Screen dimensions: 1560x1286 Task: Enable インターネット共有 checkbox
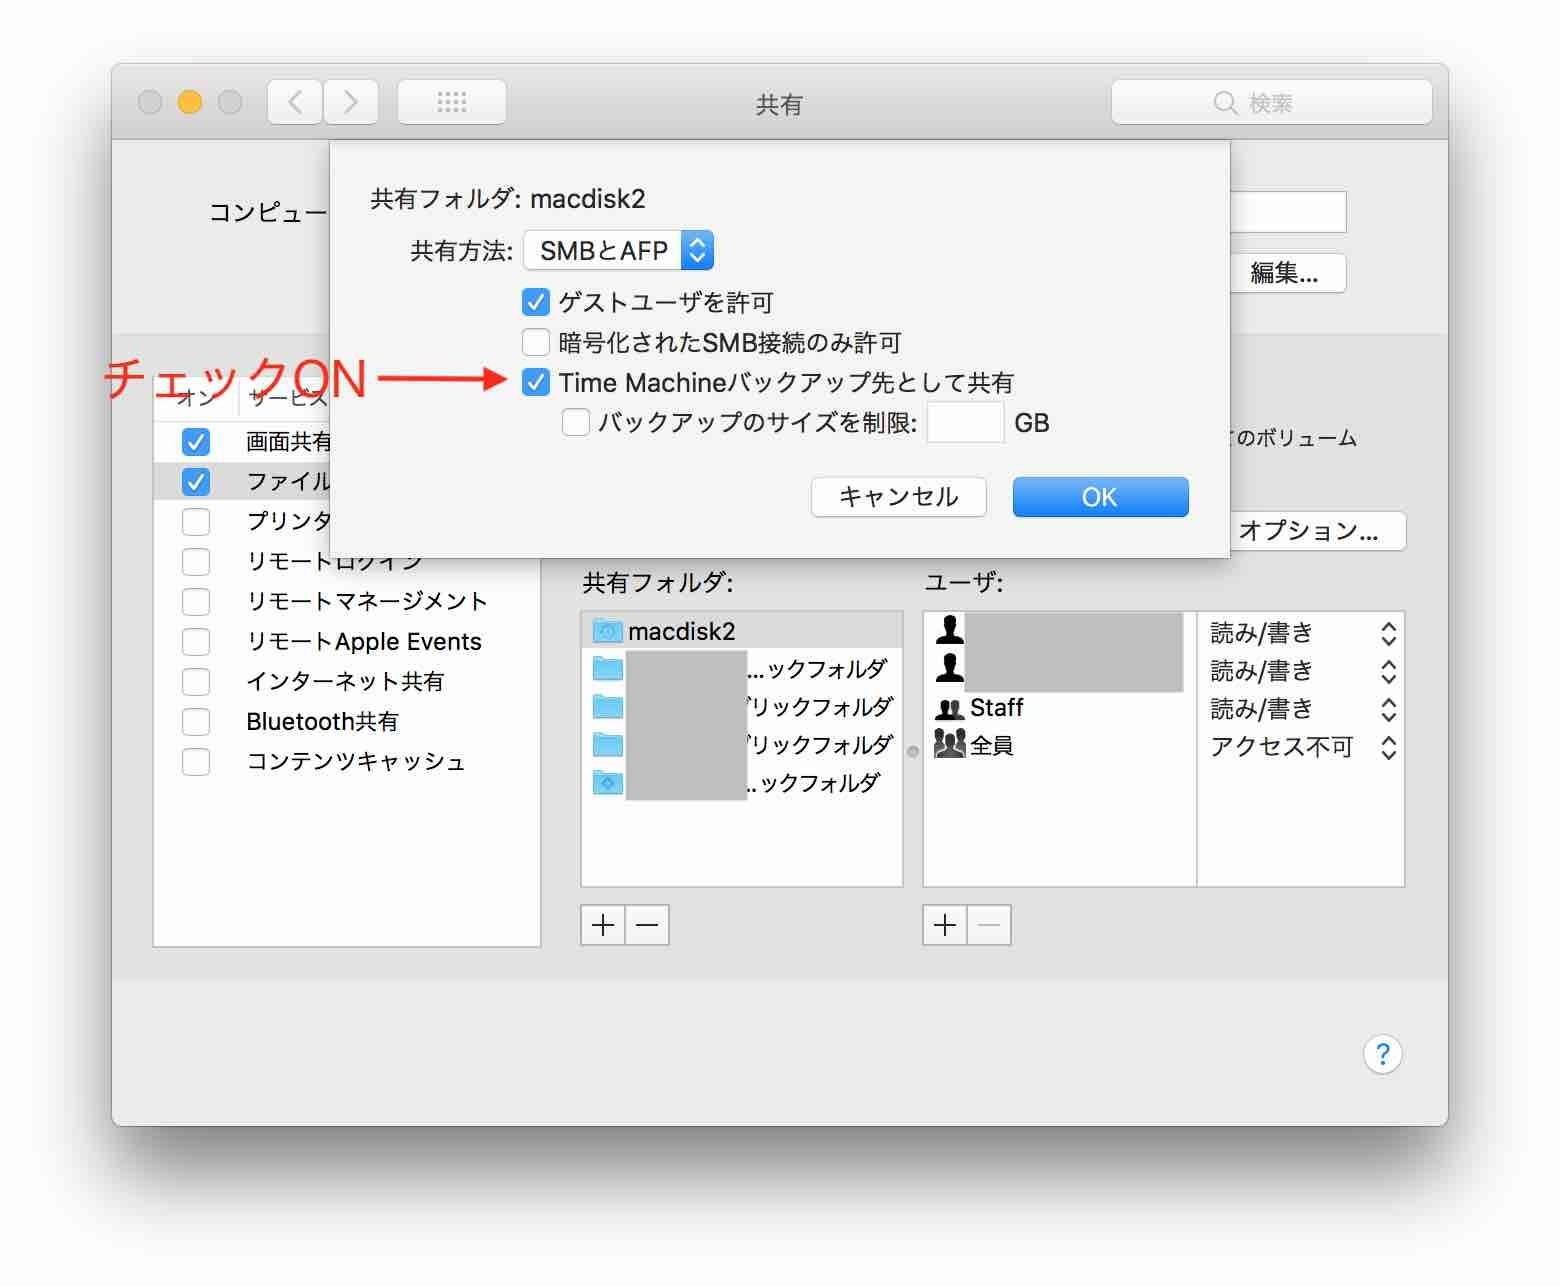click(196, 681)
